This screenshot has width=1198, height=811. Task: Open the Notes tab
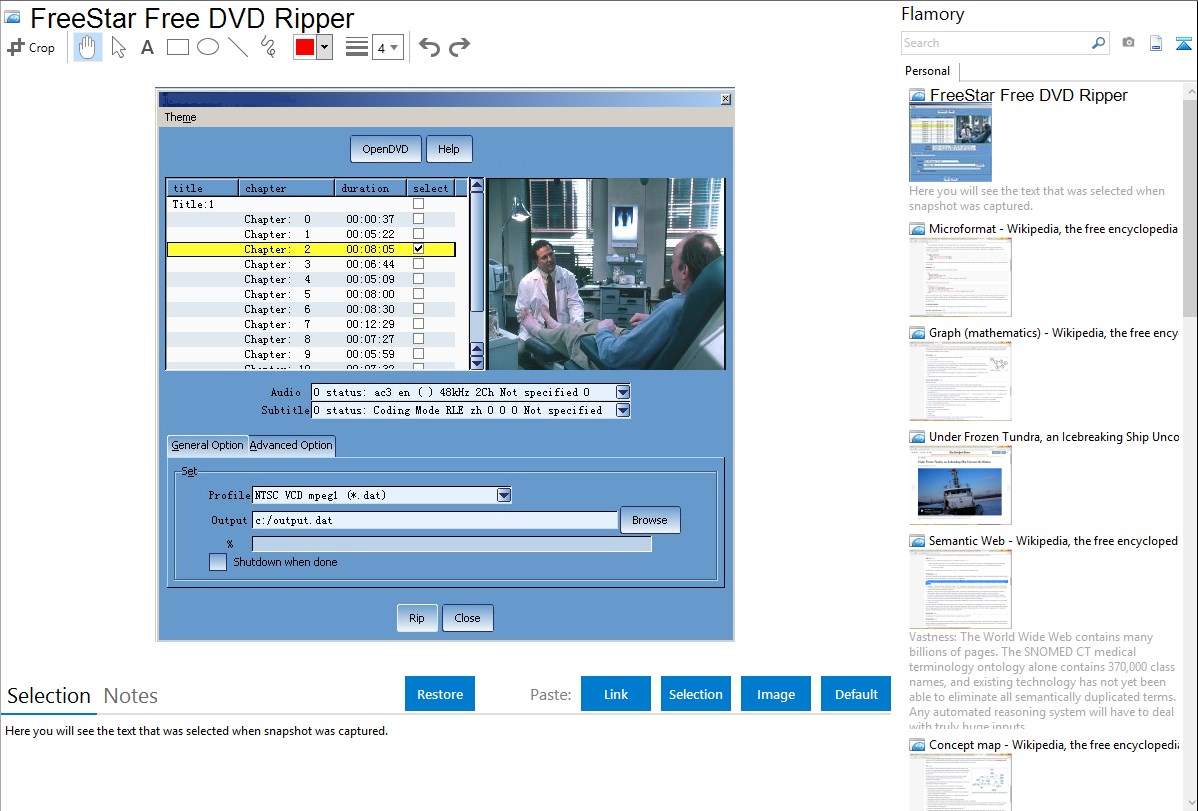click(131, 696)
